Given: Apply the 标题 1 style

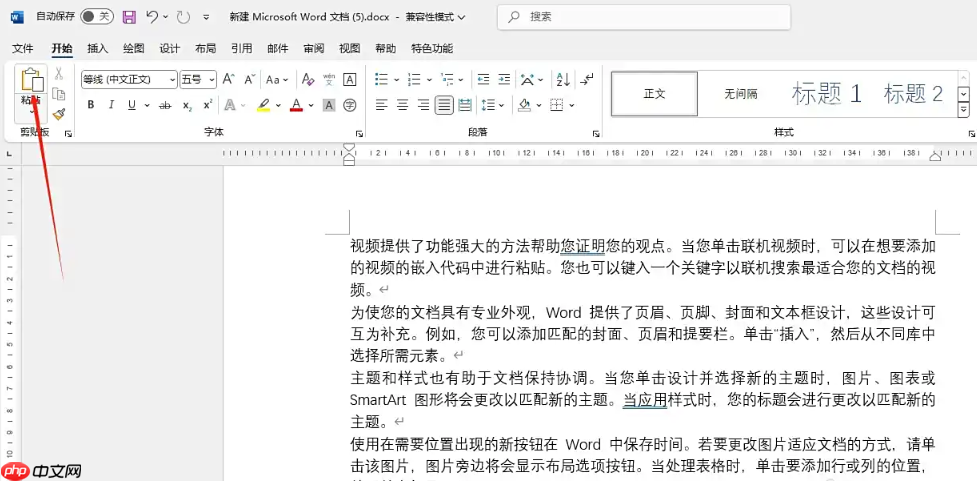Looking at the screenshot, I should pyautogui.click(x=827, y=93).
